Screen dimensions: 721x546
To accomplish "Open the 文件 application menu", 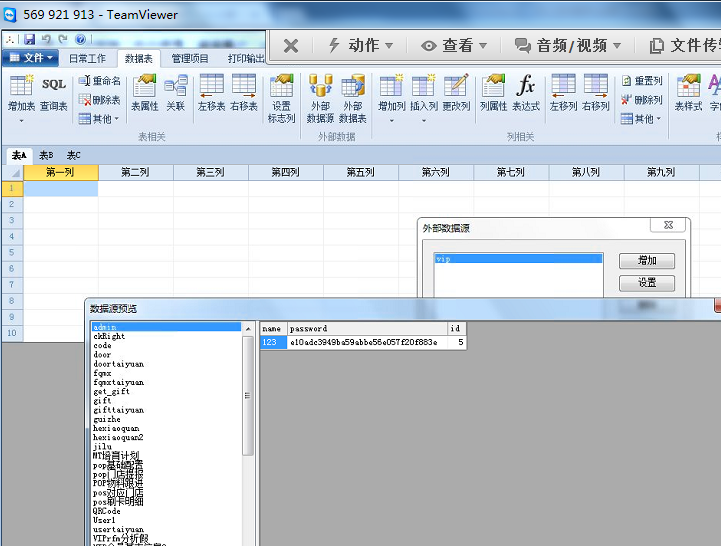I will click(31, 58).
